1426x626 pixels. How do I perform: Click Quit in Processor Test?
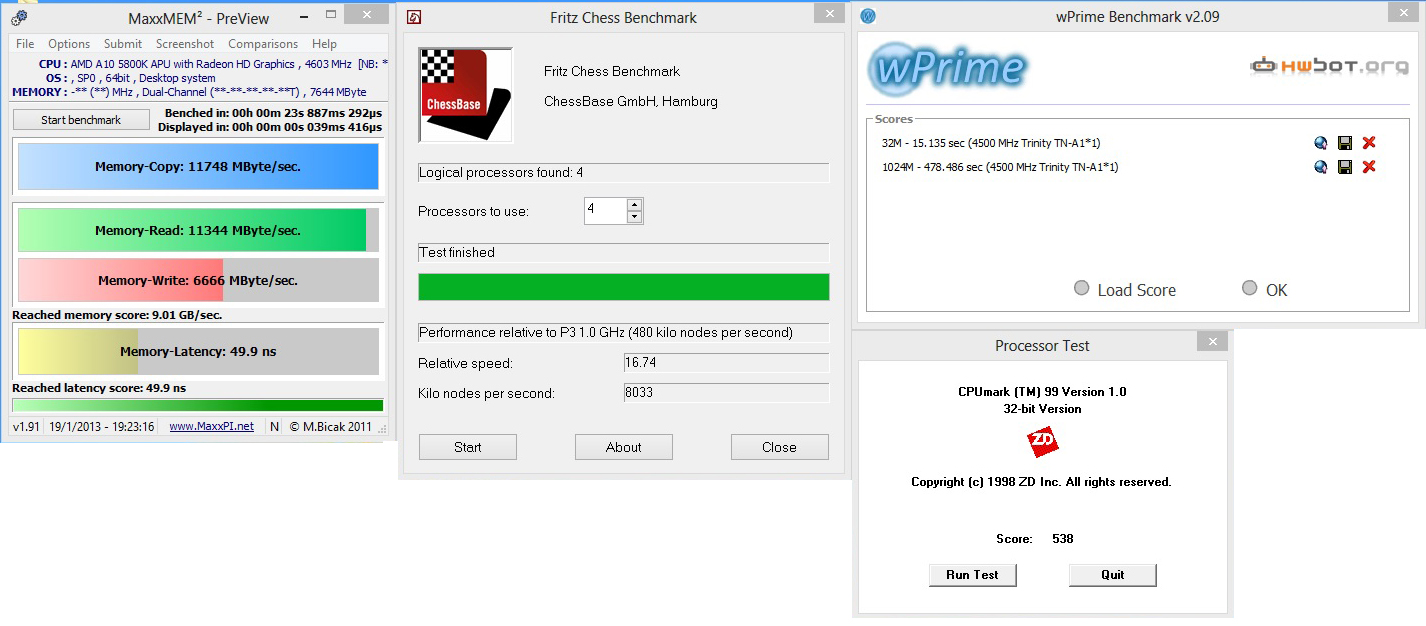point(1113,575)
